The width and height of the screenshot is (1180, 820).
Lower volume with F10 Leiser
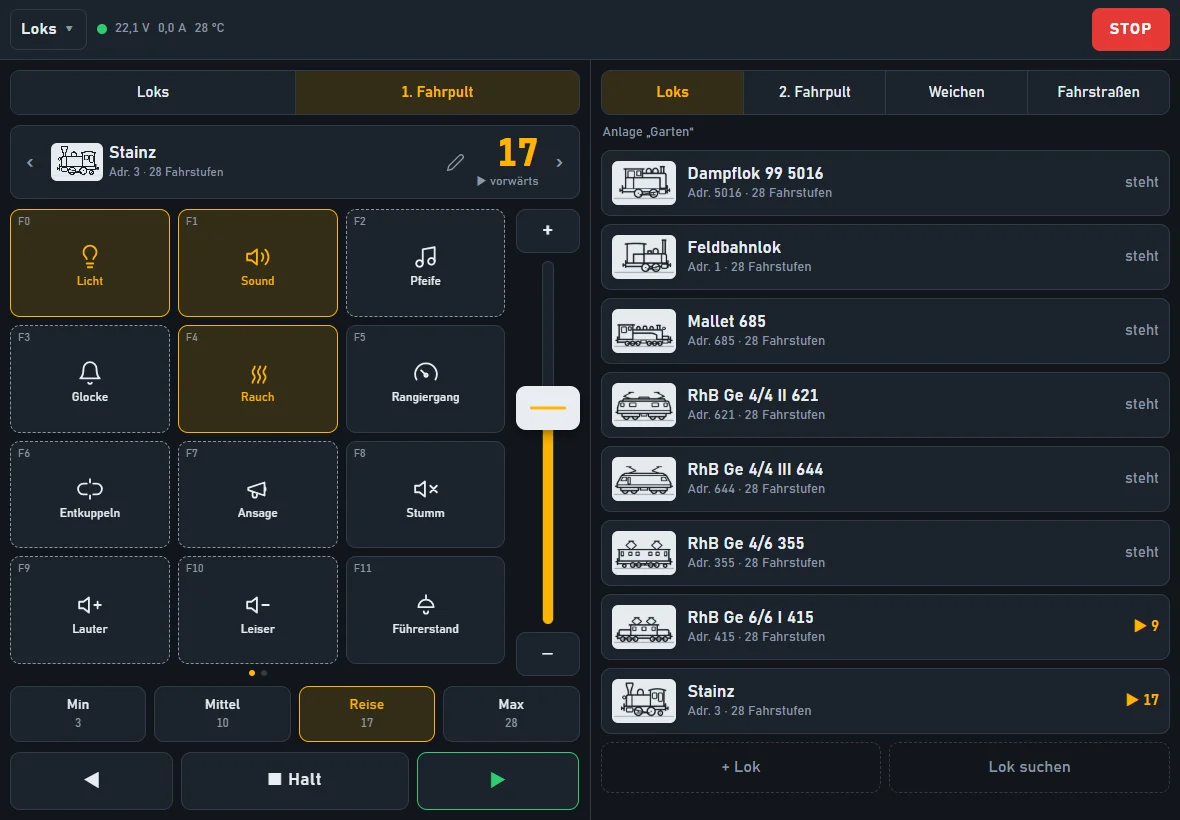click(x=257, y=610)
